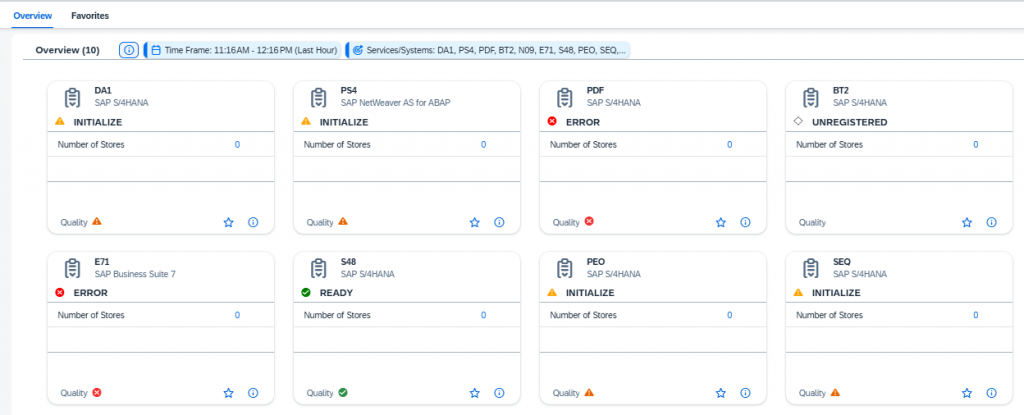Viewport: 1024px width, 415px height.
Task: Open the Time Frame filter chip
Action: pyautogui.click(x=242, y=50)
